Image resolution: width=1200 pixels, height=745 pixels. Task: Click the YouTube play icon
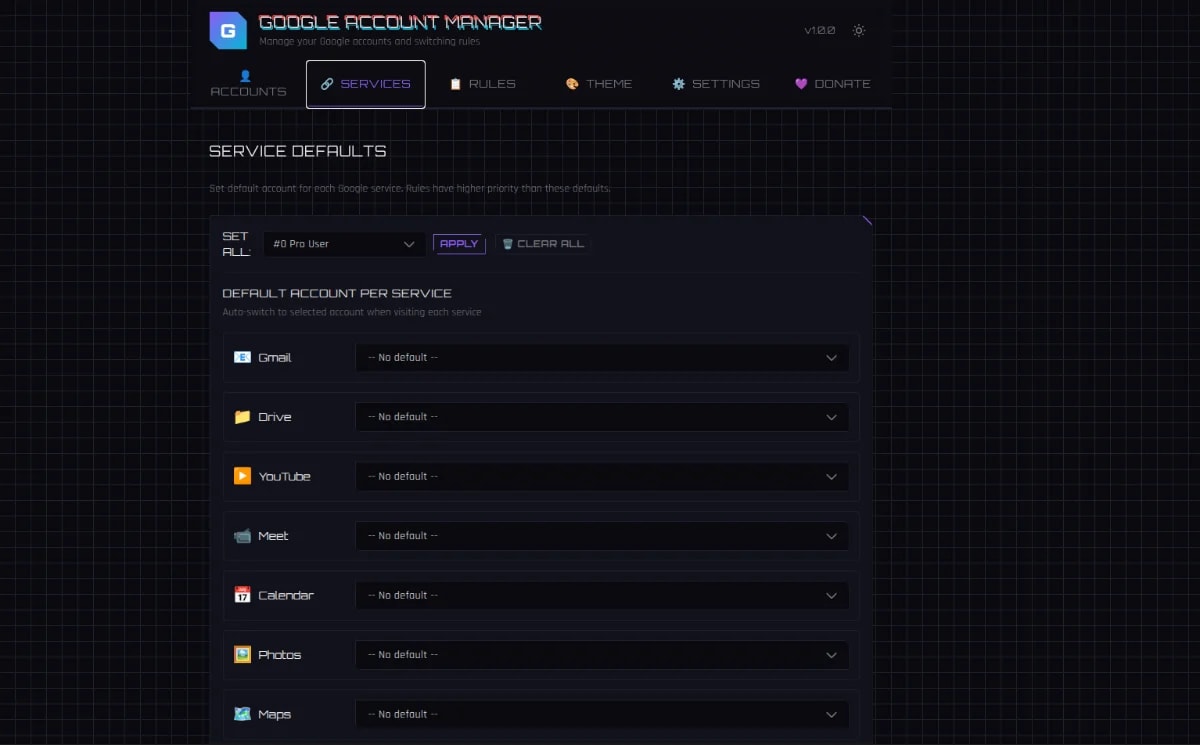(242, 476)
